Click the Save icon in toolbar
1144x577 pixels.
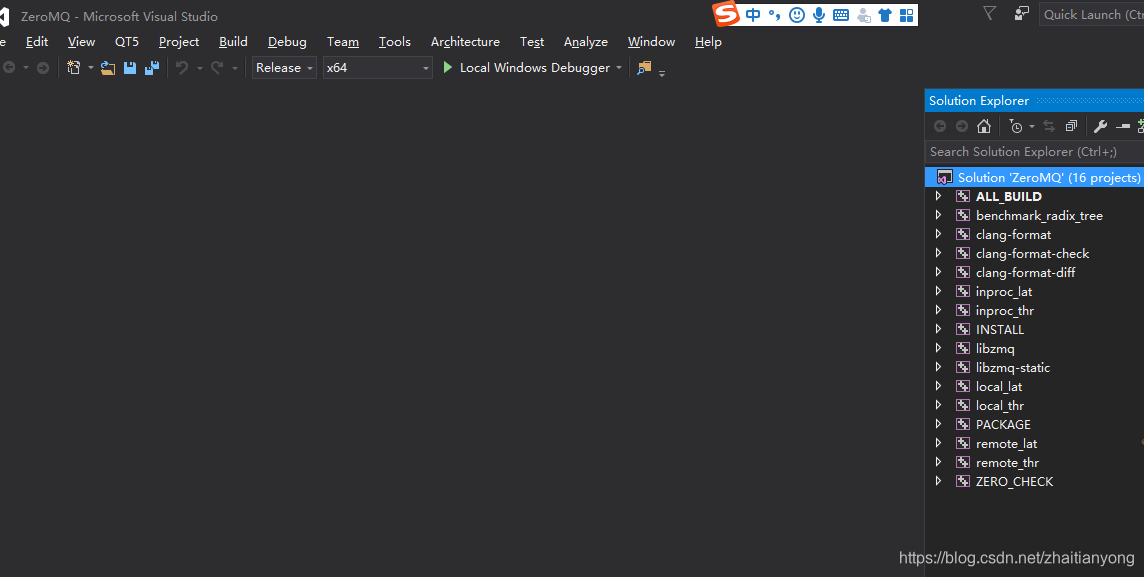coord(130,68)
